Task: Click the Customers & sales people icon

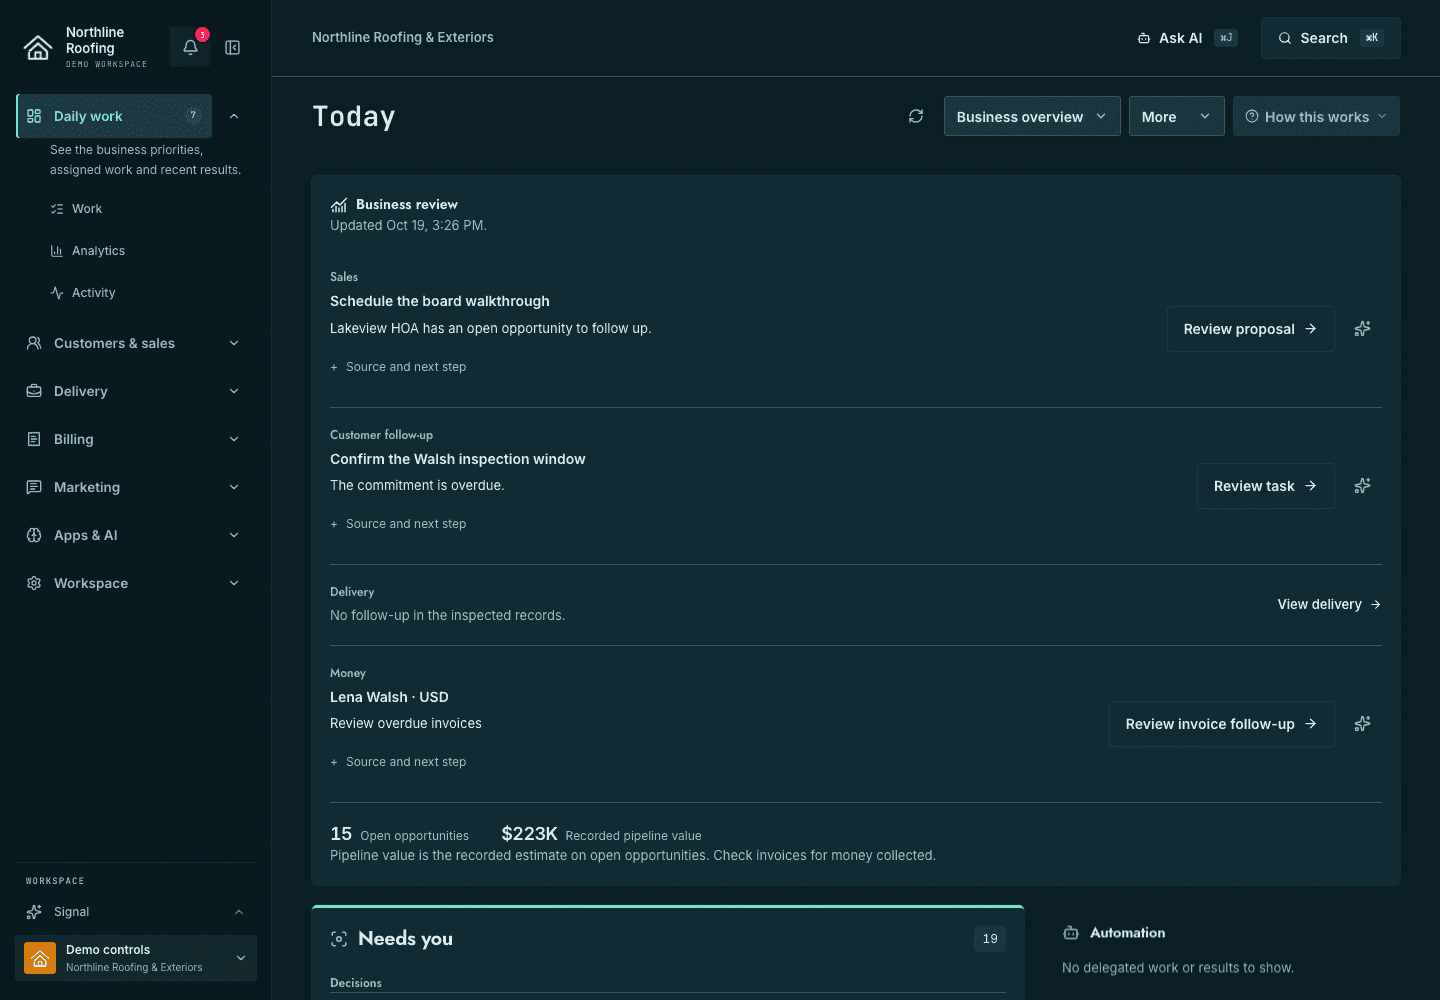Action: [34, 343]
